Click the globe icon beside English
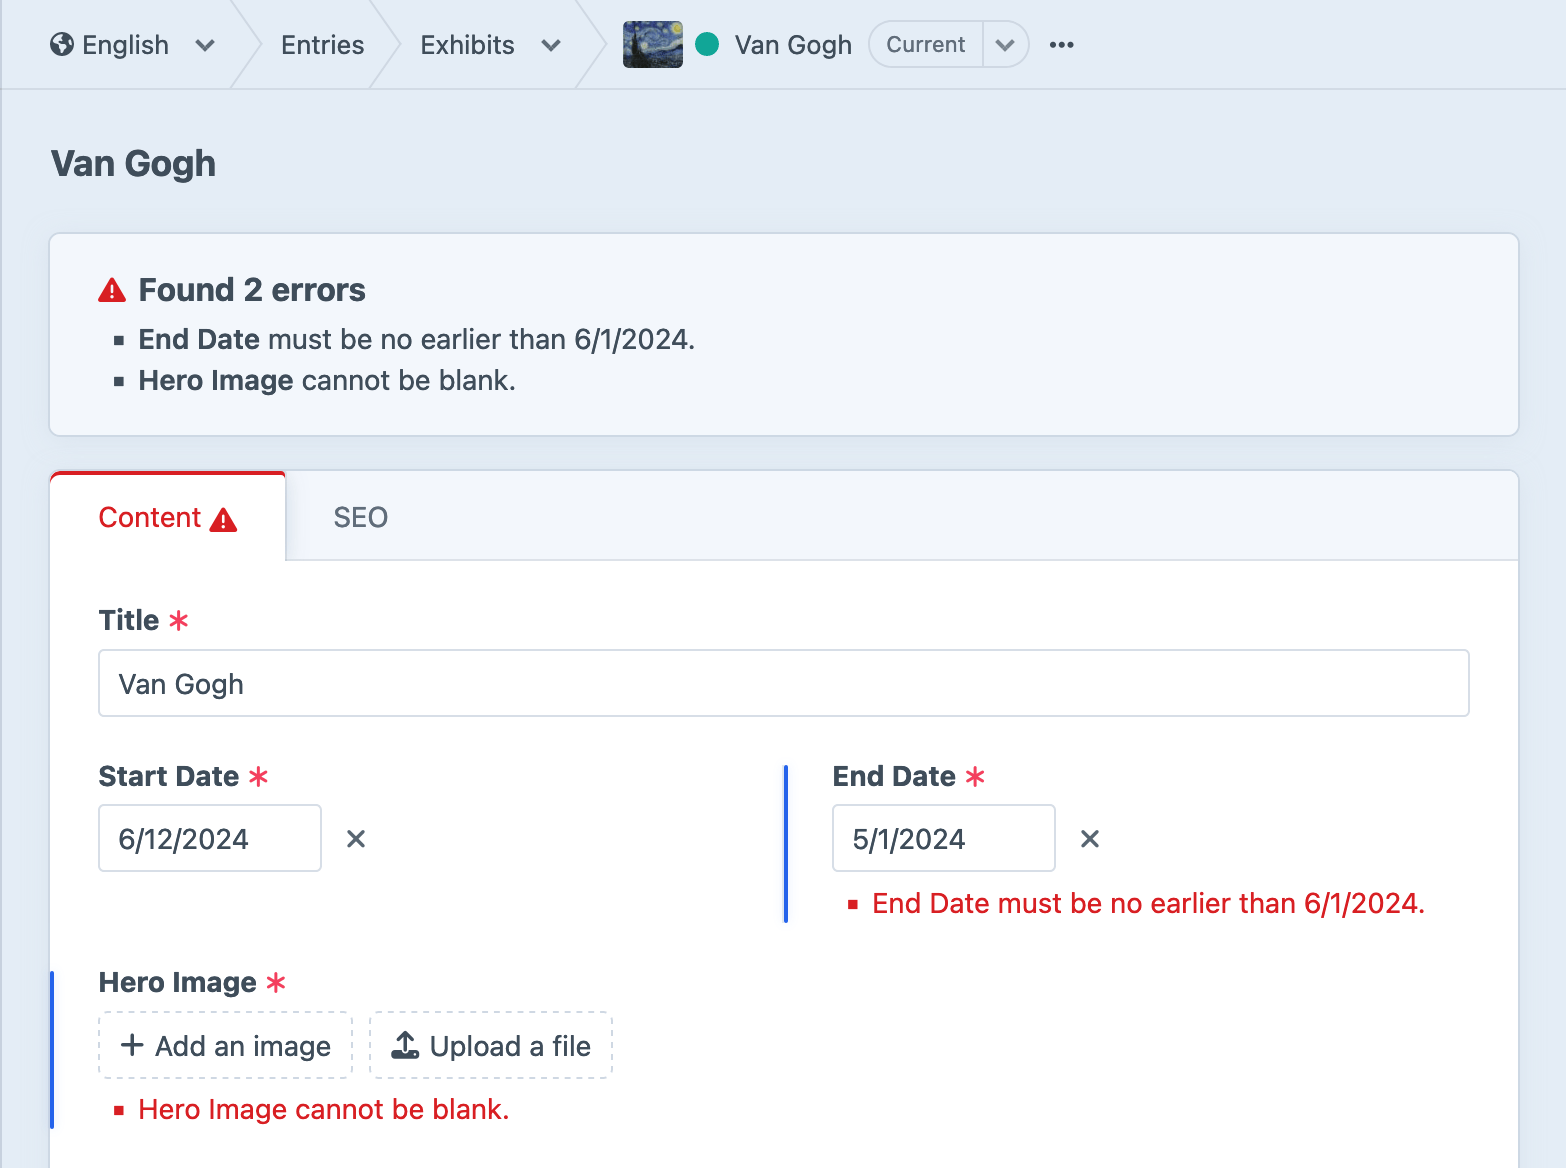 click(x=62, y=45)
